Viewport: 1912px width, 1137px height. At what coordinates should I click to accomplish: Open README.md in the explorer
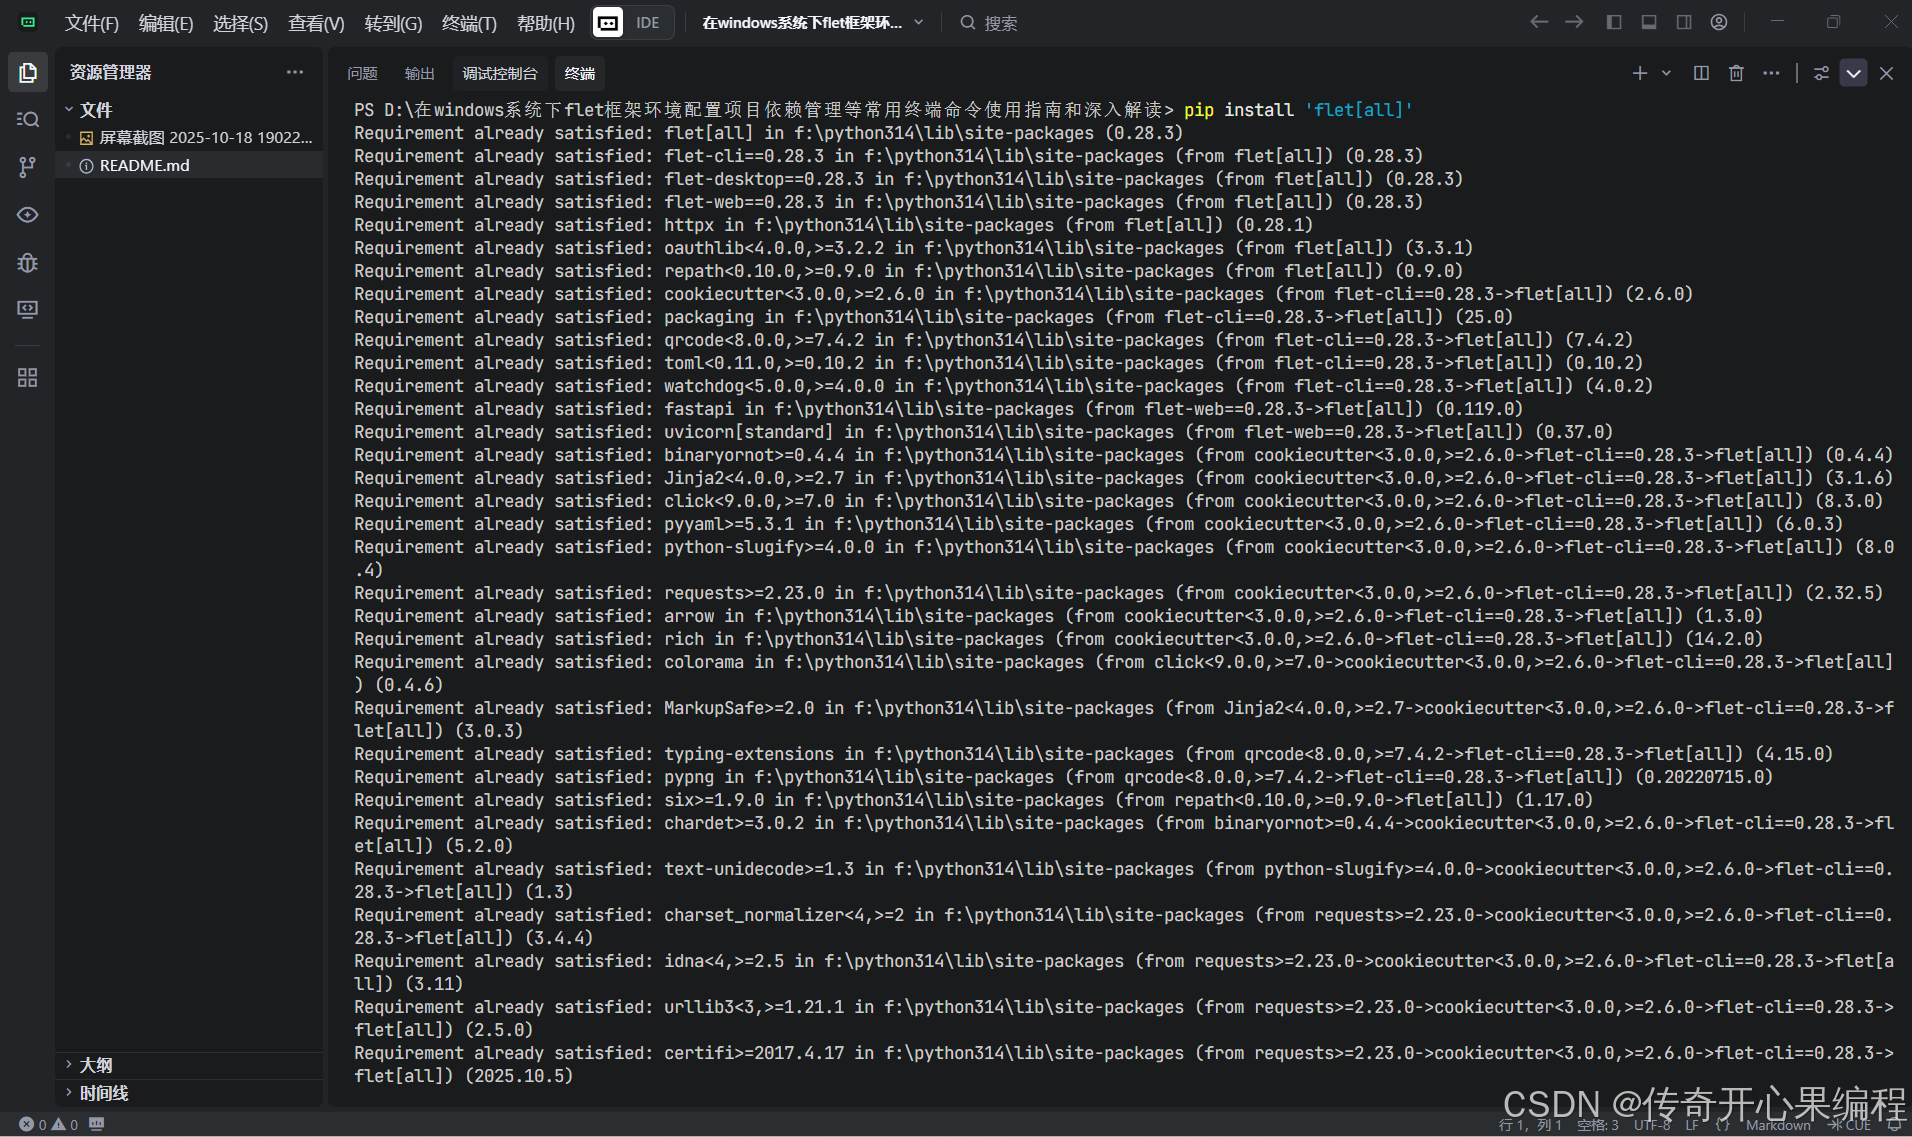pos(144,165)
